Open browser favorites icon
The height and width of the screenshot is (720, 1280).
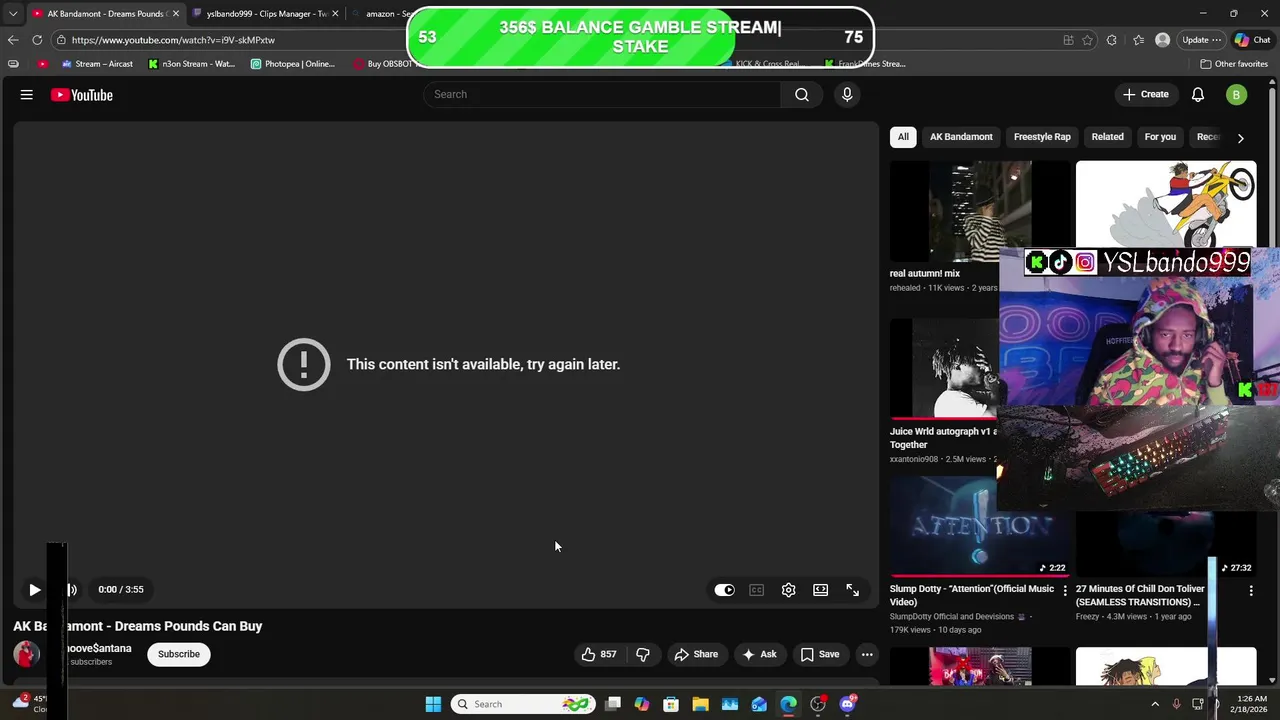click(1138, 40)
